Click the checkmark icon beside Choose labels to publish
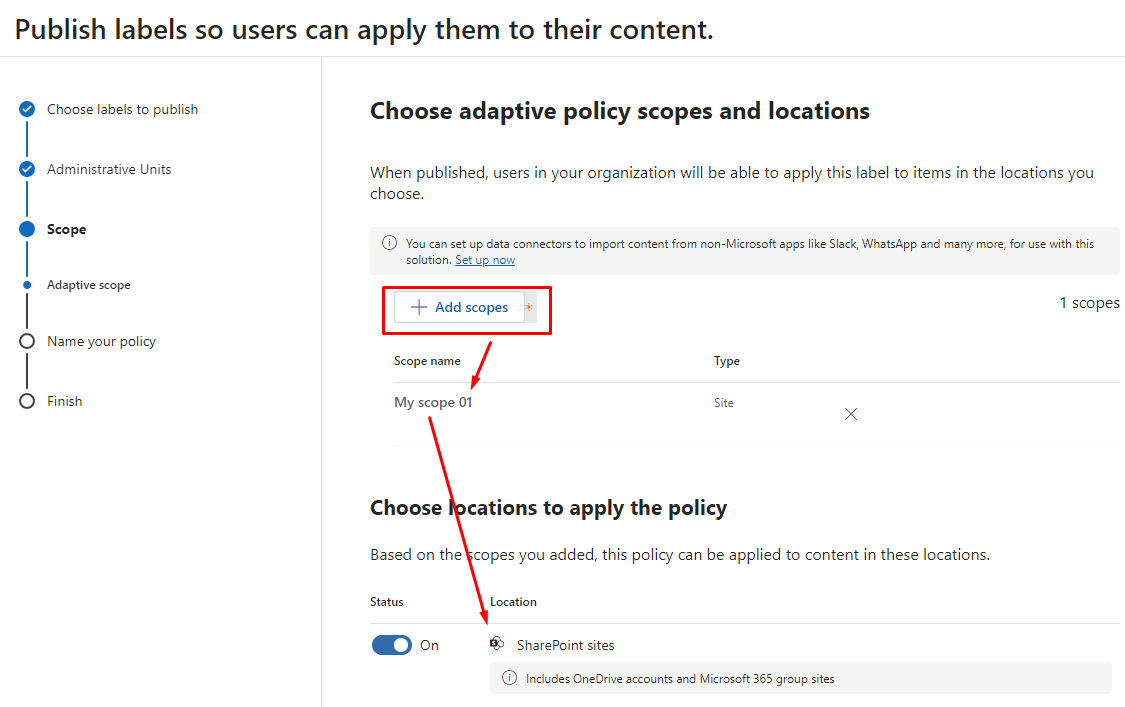The width and height of the screenshot is (1125, 707). click(x=27, y=109)
